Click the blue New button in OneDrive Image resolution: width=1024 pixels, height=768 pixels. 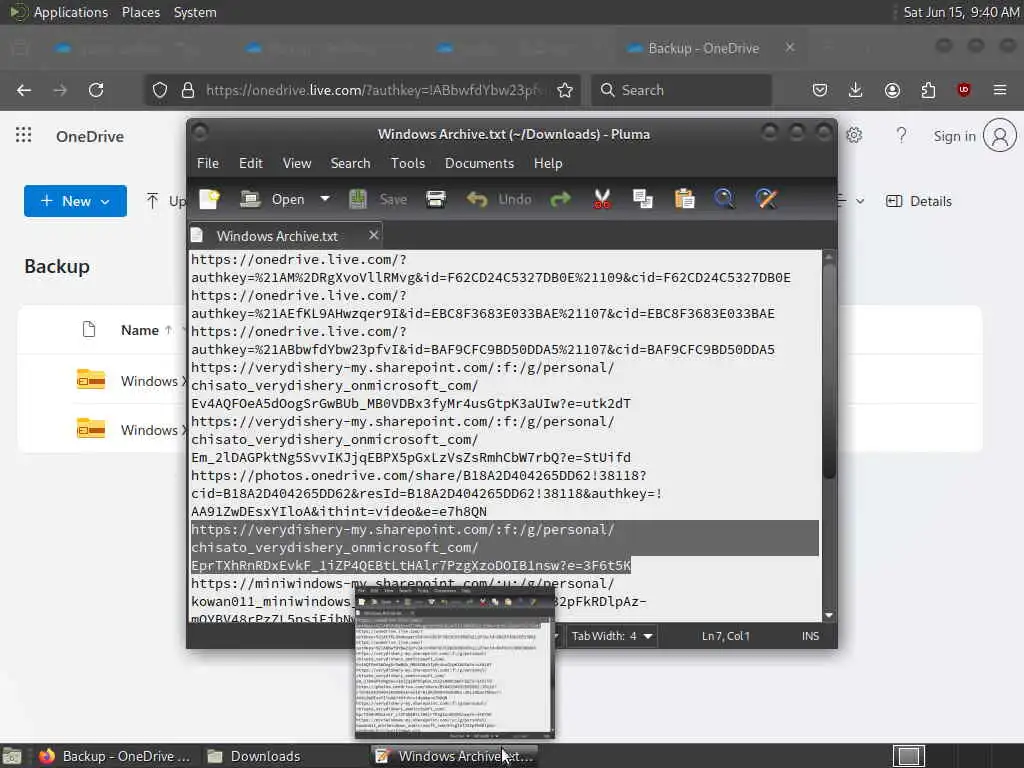(x=75, y=201)
